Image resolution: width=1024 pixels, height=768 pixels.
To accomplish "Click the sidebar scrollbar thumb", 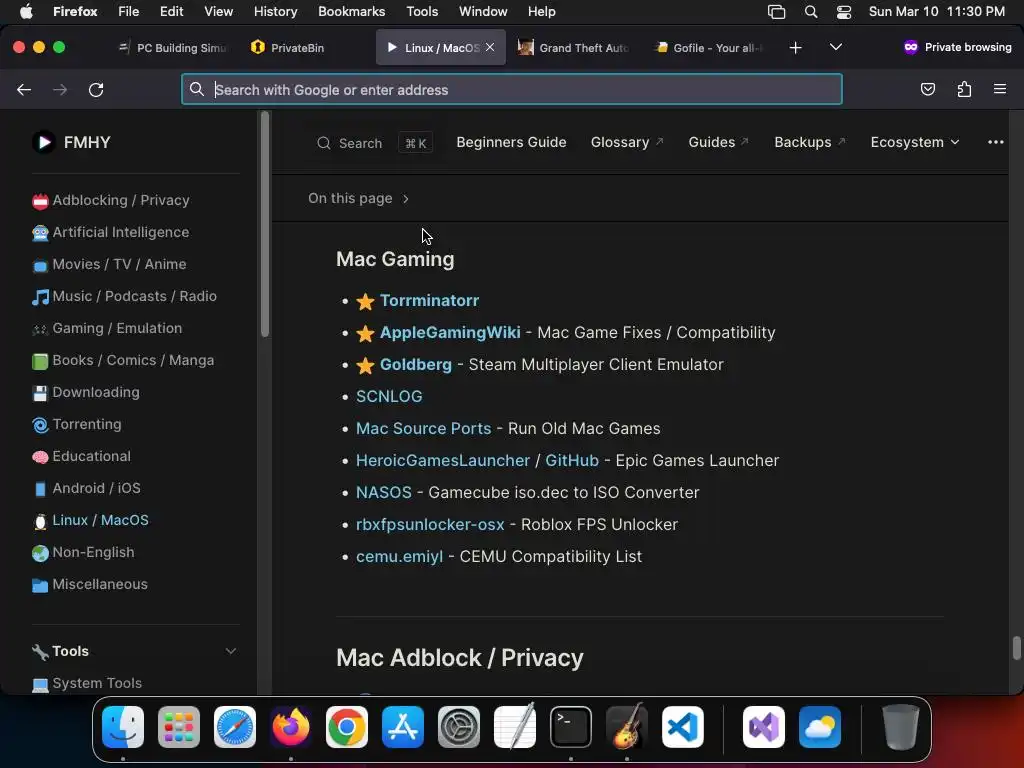I will click(264, 225).
